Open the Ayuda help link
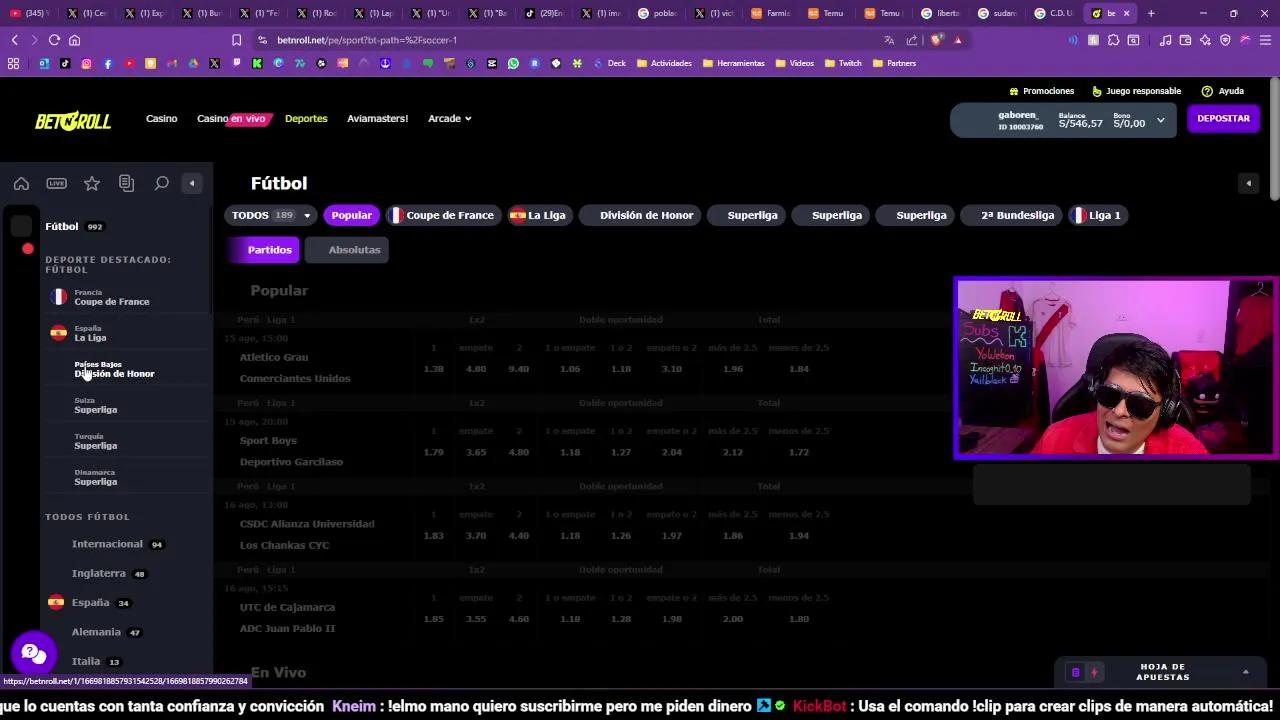 coord(1222,91)
